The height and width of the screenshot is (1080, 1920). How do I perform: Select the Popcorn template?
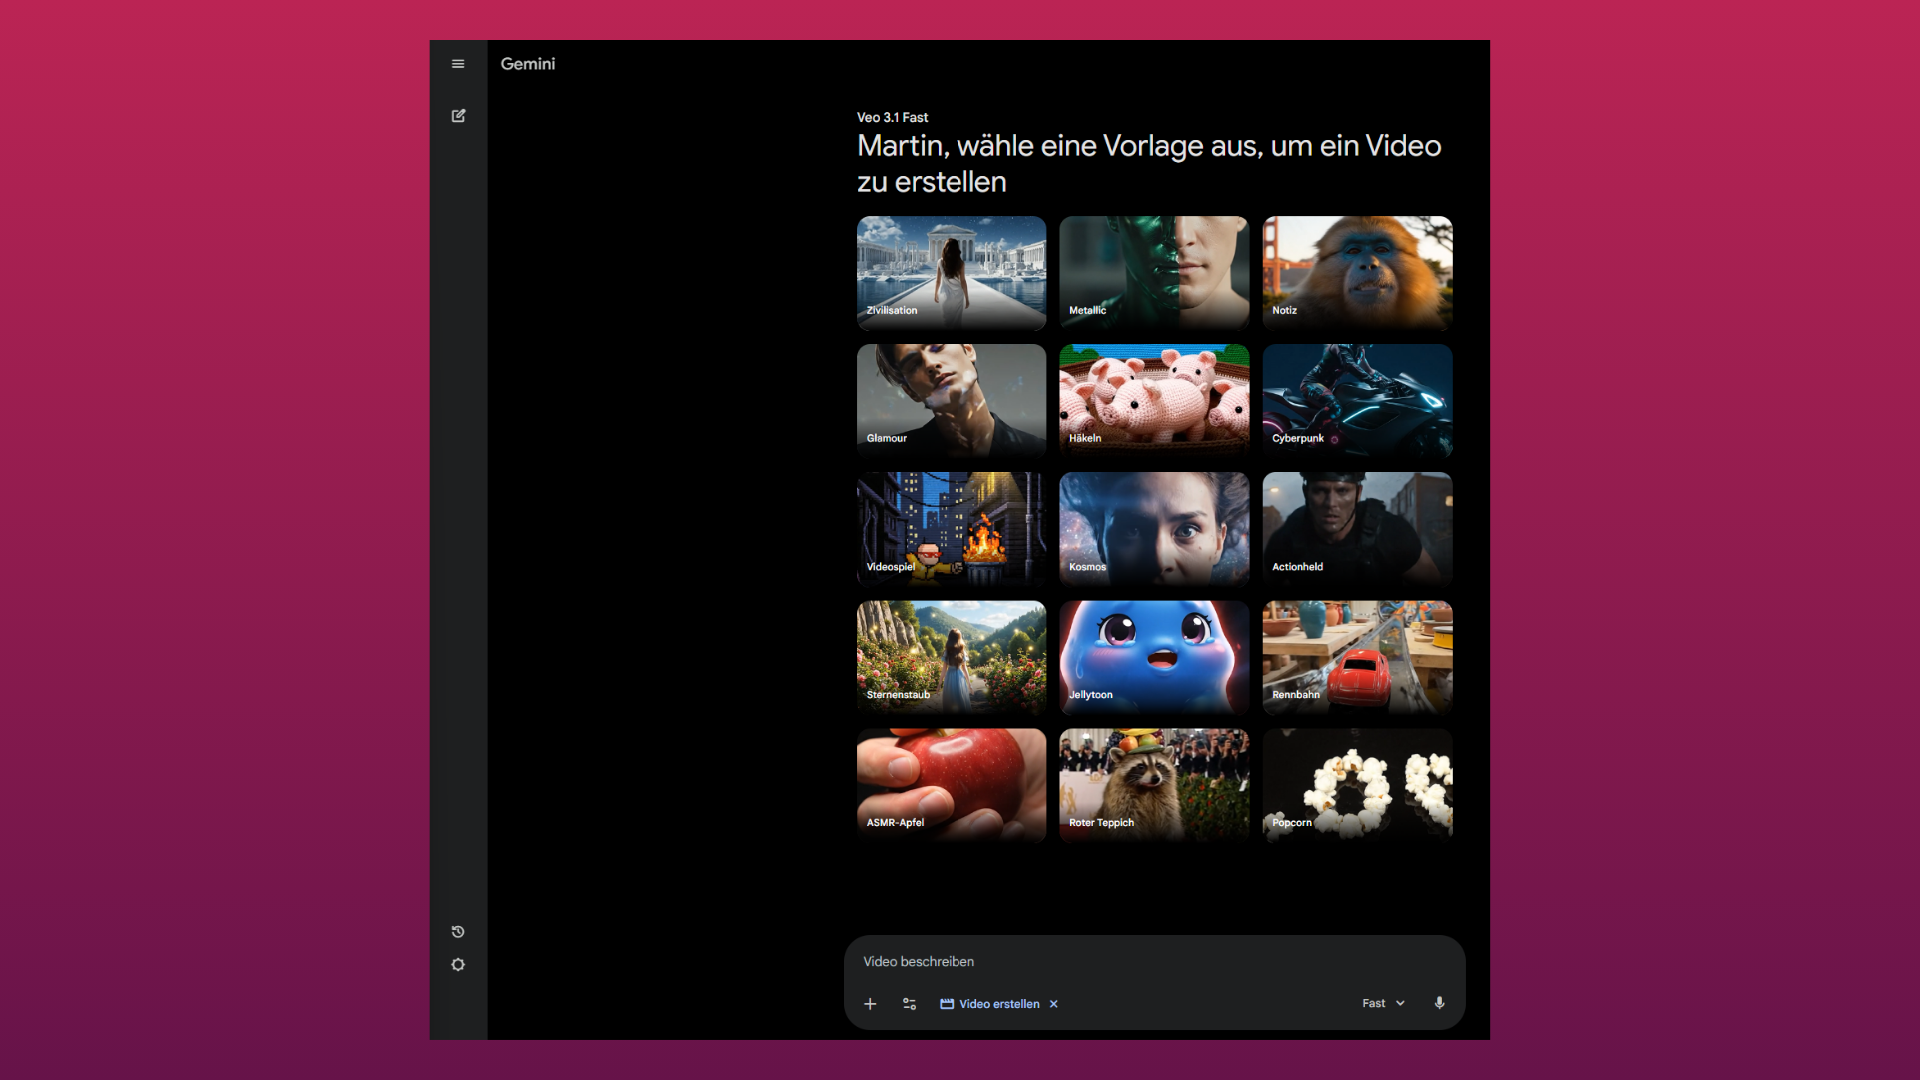click(x=1357, y=785)
